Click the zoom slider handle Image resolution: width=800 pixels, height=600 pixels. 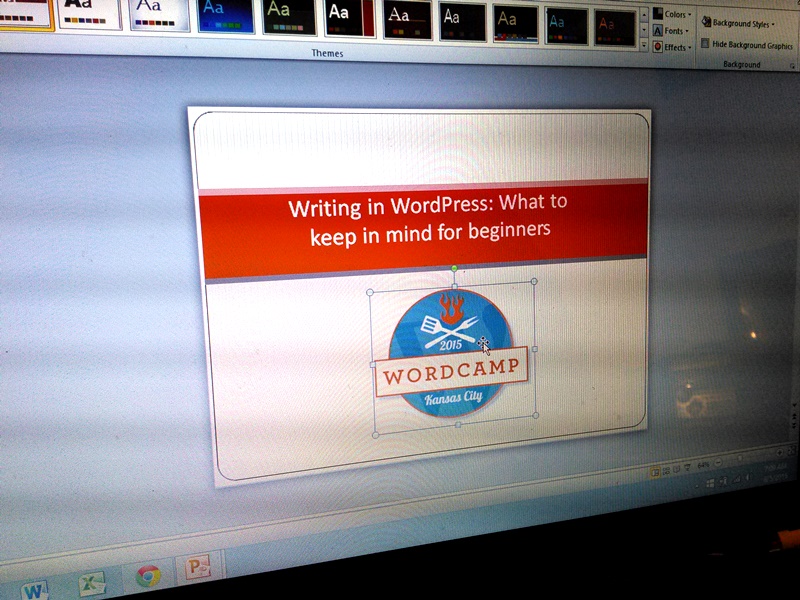coord(741,459)
